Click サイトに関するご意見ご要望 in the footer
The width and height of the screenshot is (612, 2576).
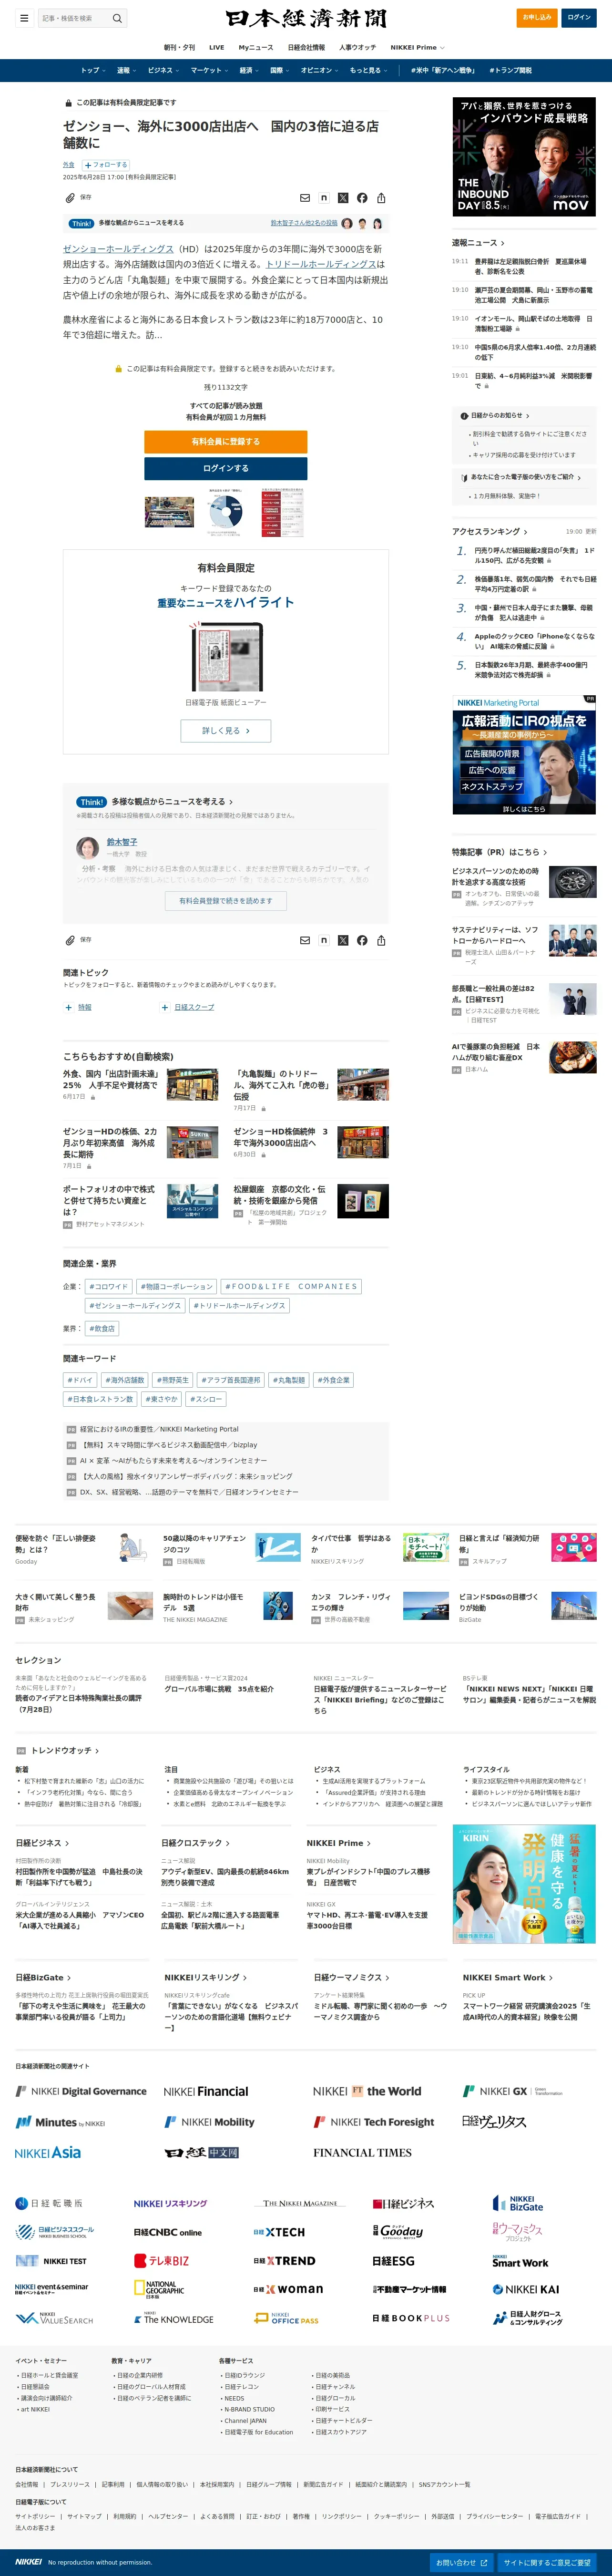(x=547, y=2563)
